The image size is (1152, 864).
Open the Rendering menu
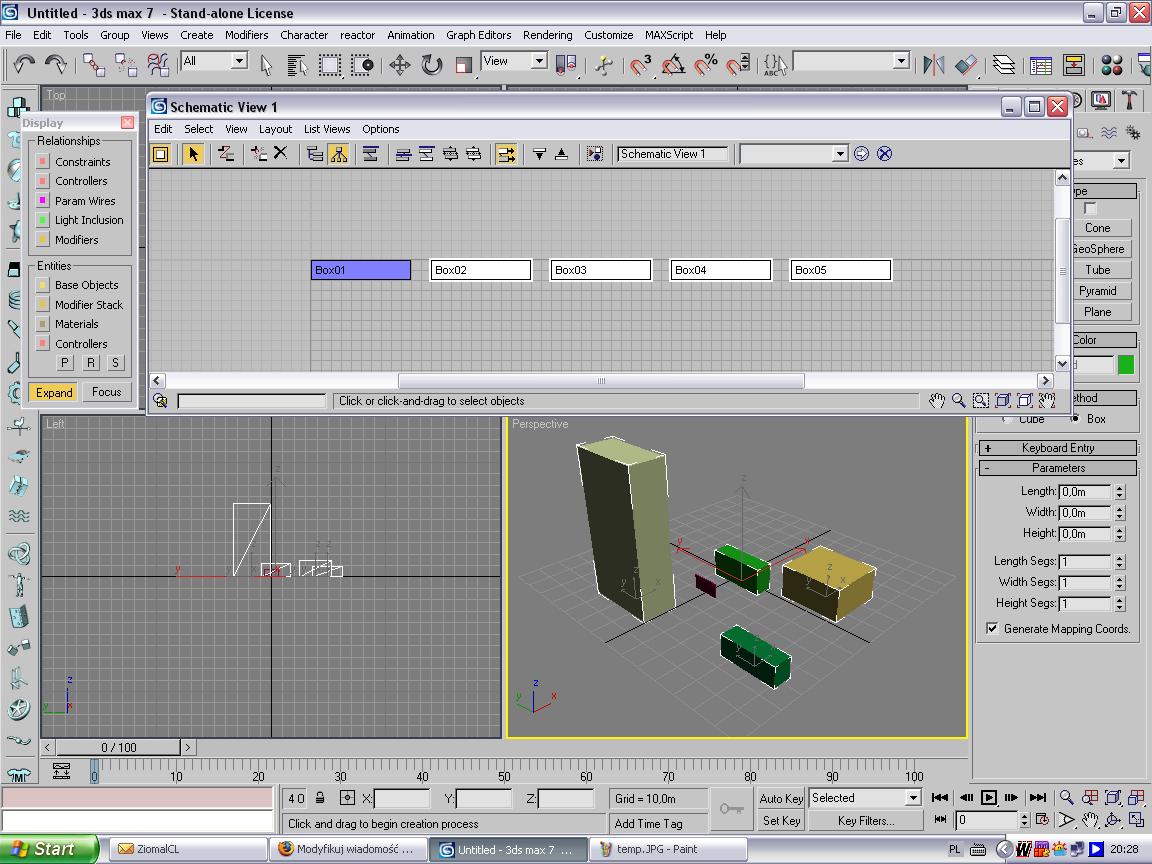click(547, 35)
